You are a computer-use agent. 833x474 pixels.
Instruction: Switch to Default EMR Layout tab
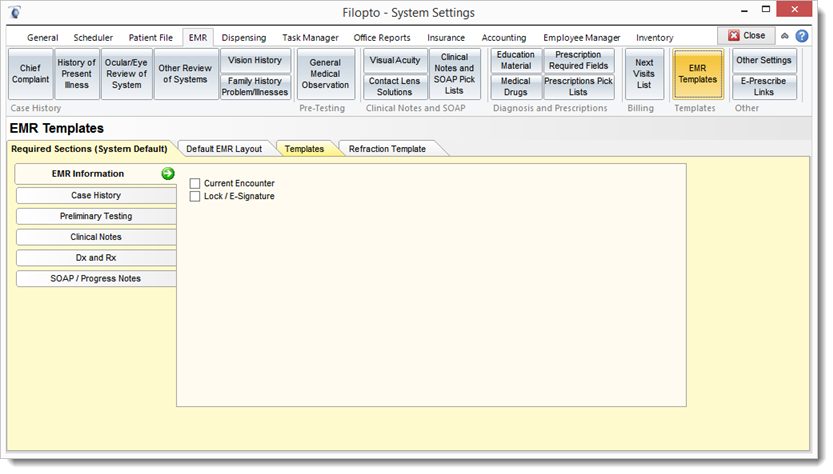click(x=224, y=149)
